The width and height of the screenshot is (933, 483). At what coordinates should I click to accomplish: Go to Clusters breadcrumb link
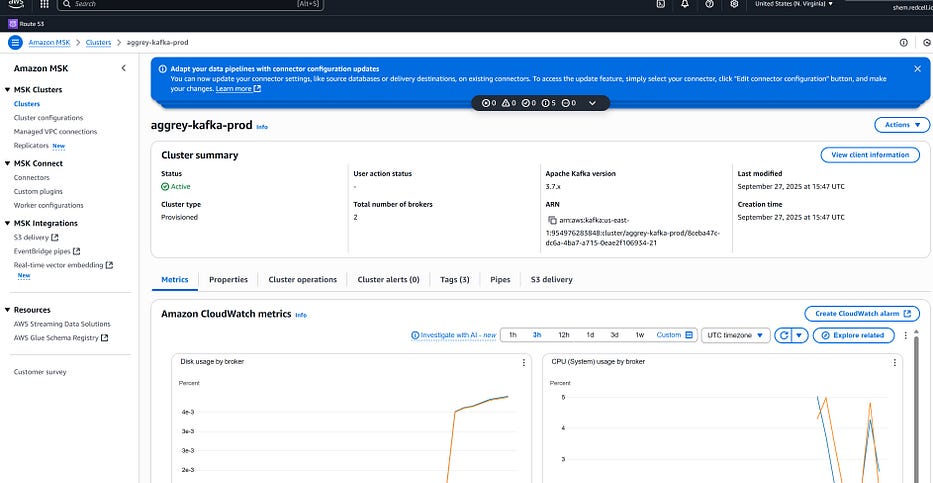pos(98,42)
